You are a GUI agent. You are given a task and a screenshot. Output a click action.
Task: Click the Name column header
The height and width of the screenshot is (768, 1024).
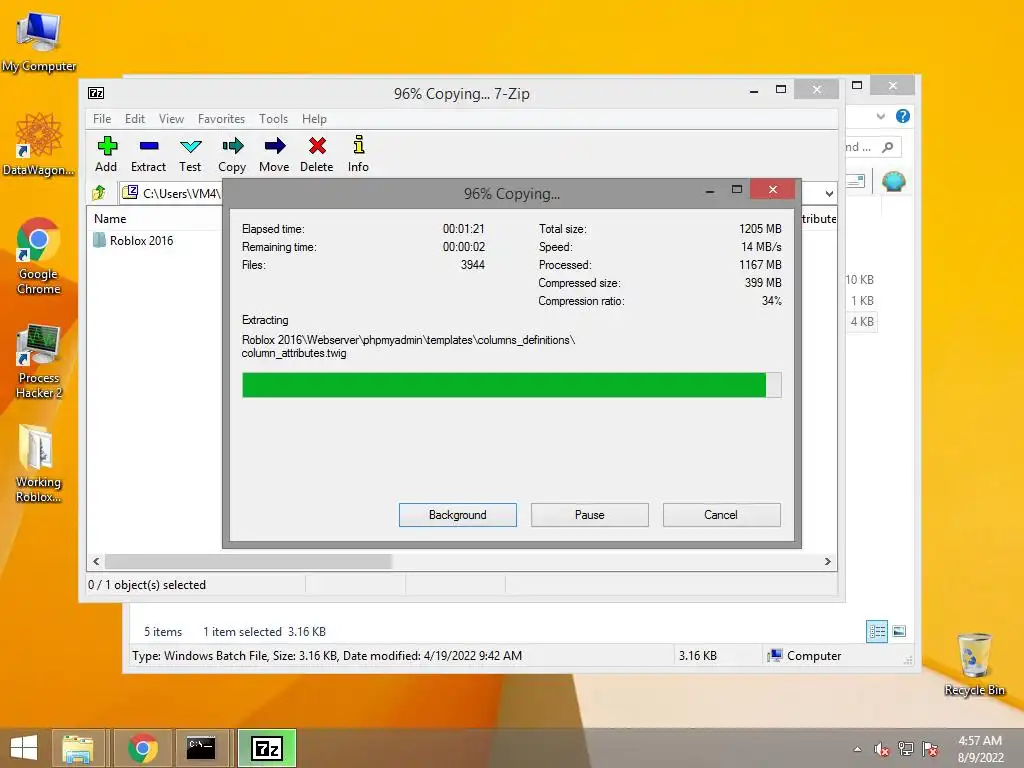tap(110, 219)
